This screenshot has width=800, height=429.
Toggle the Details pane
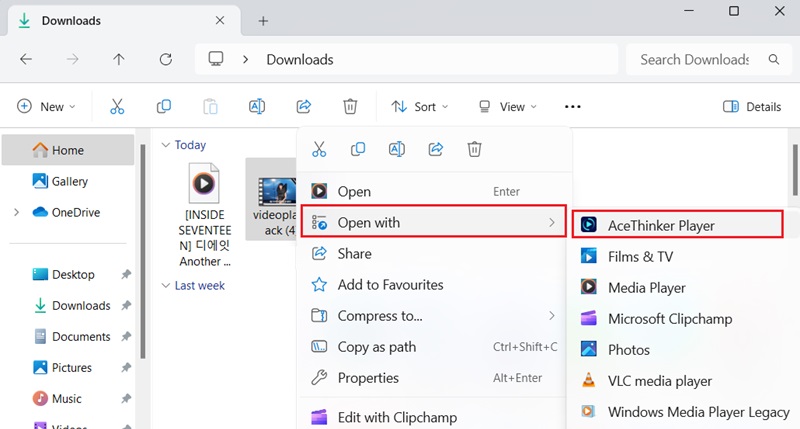[752, 107]
